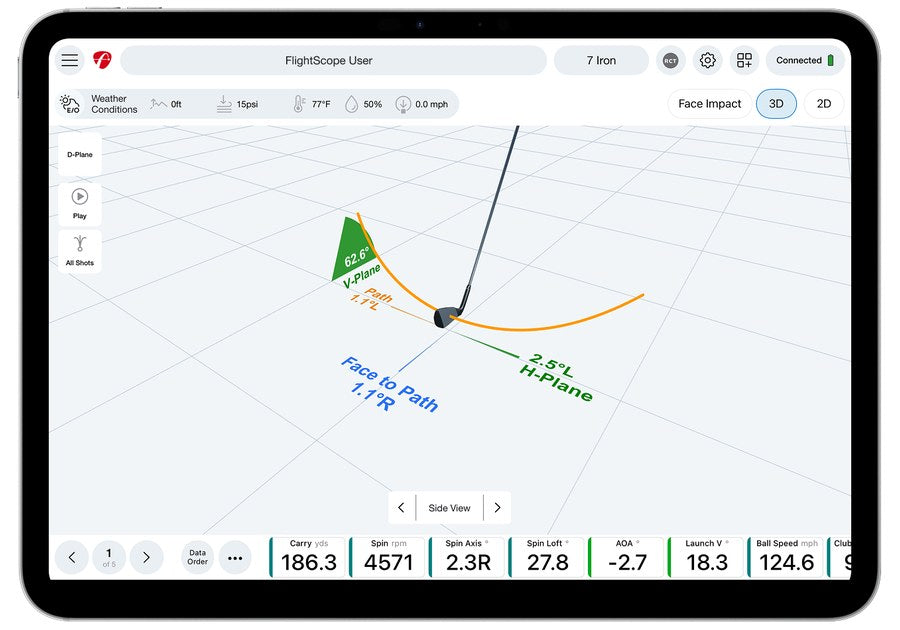Open settings gear icon
900x630 pixels.
click(707, 60)
